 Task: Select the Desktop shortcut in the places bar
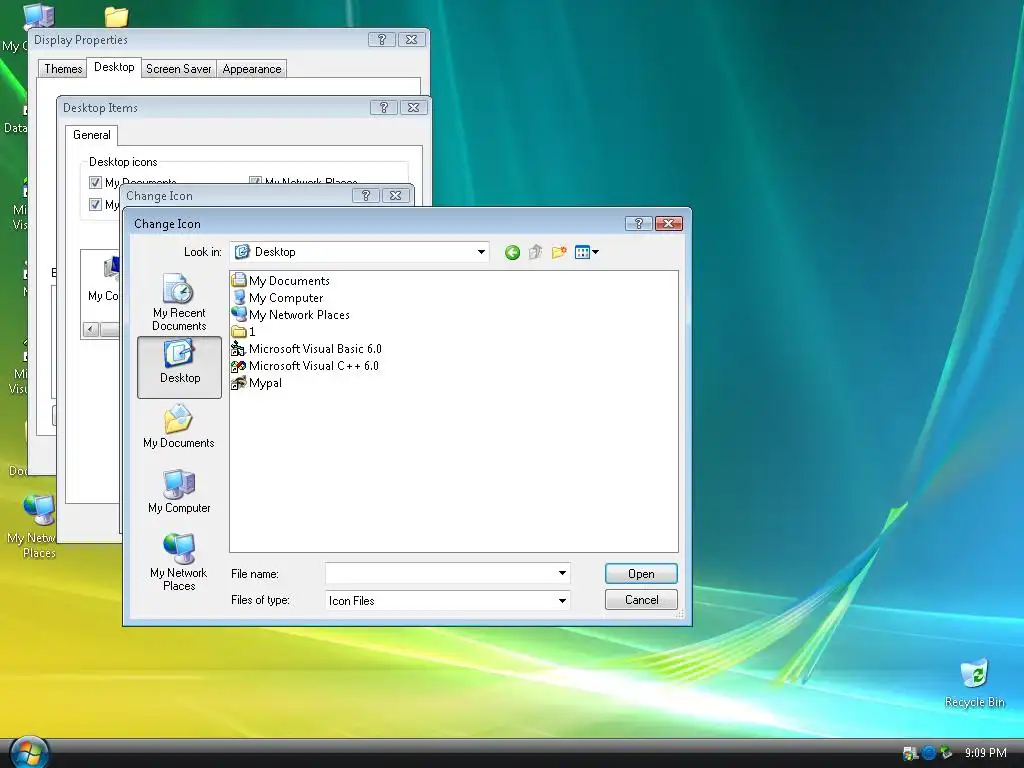click(x=180, y=367)
